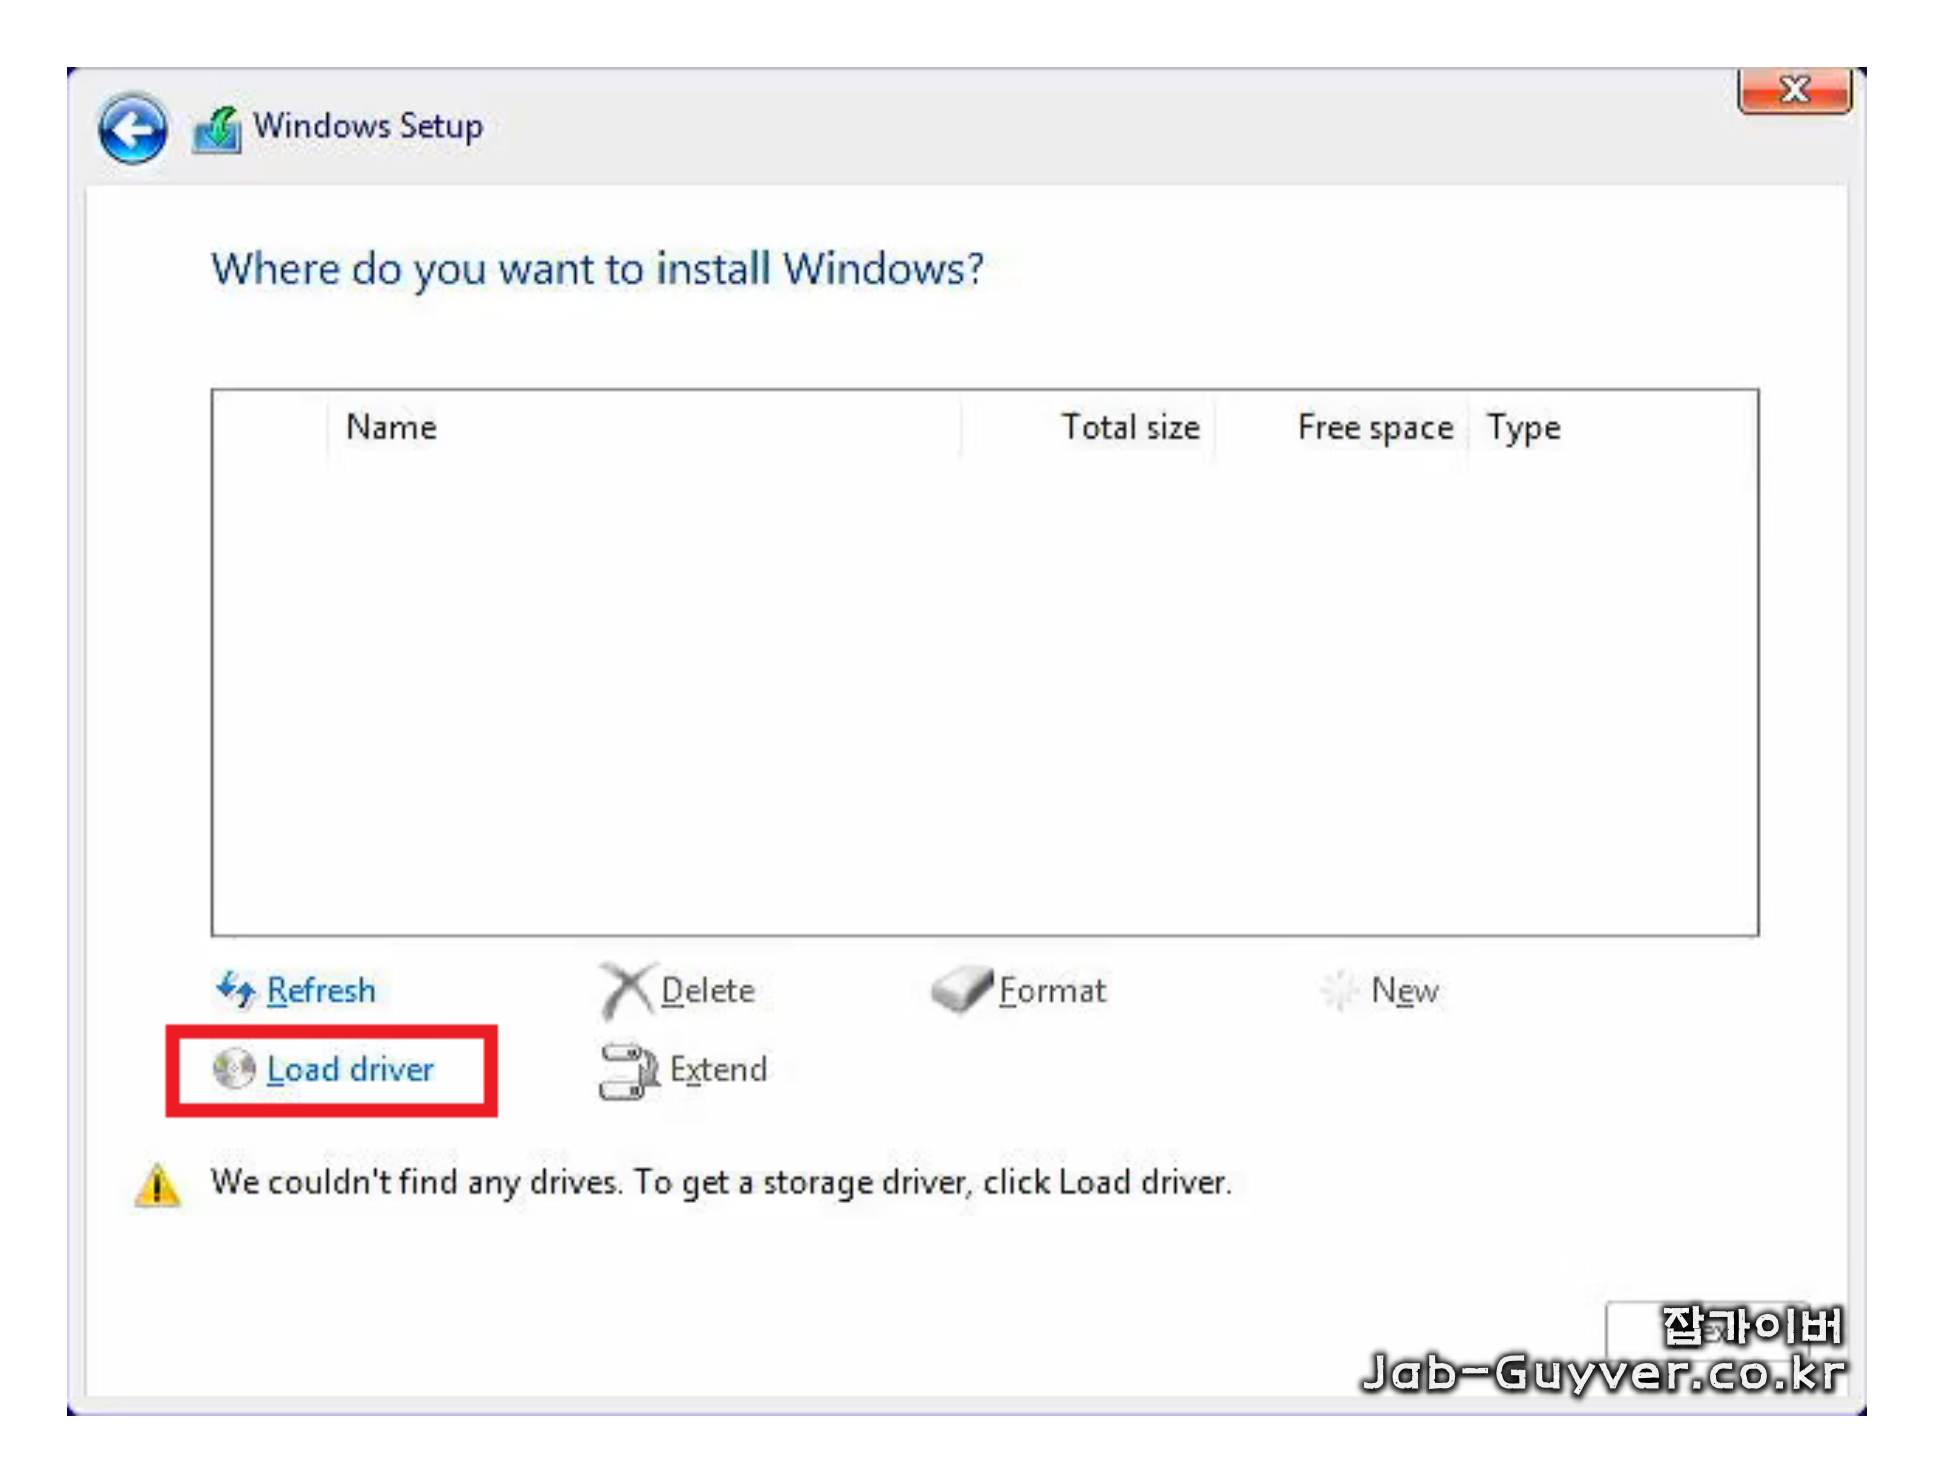Viewport: 1934px width, 1483px height.
Task: Sort by Name column header
Action: (x=391, y=427)
